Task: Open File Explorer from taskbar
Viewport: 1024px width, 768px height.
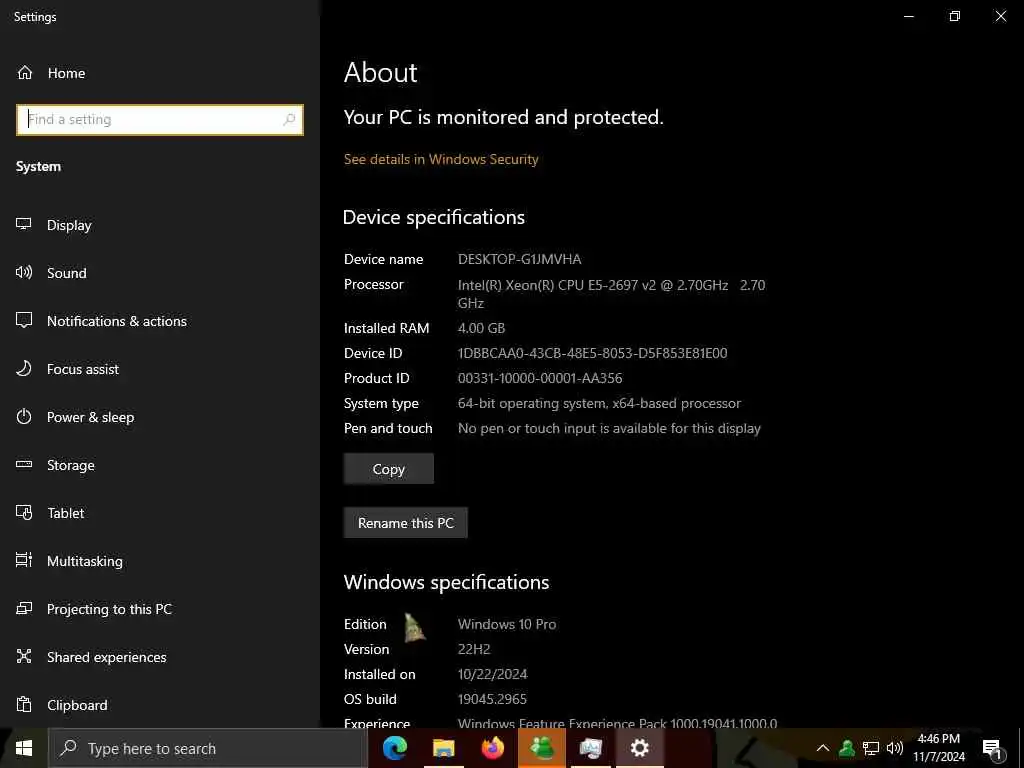Action: click(443, 748)
